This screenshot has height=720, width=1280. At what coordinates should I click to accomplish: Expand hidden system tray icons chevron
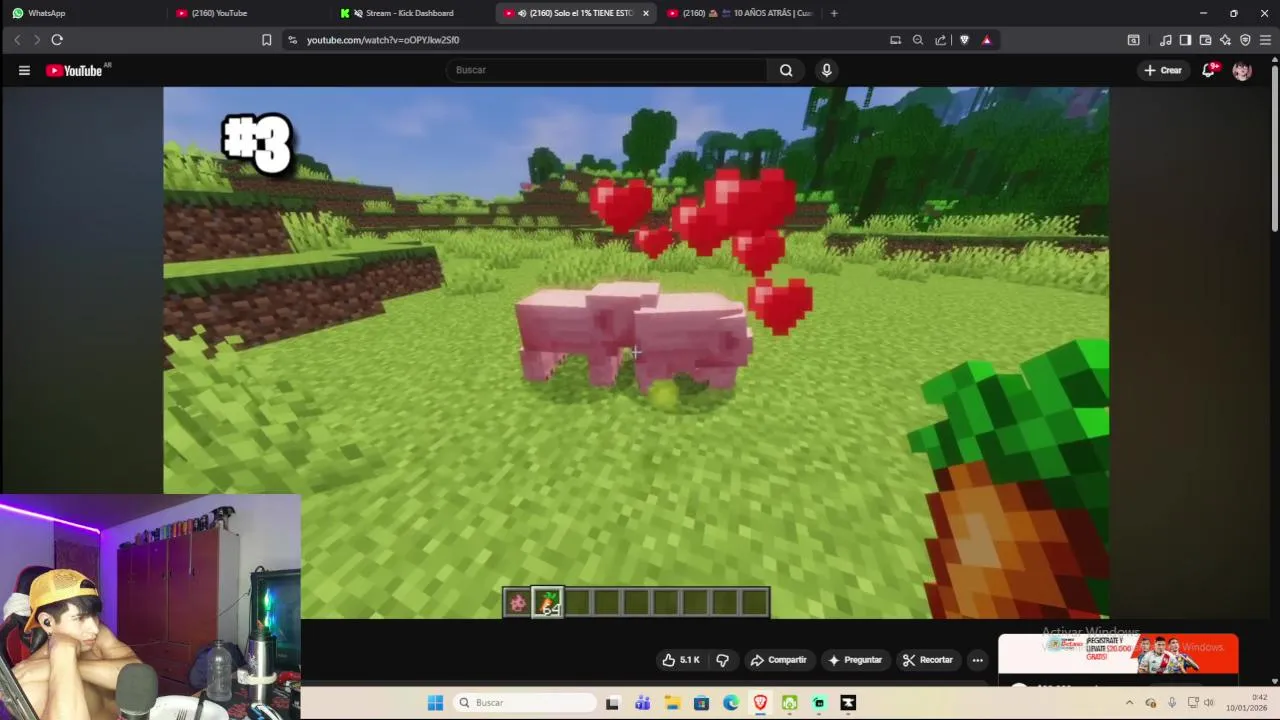click(x=1130, y=703)
